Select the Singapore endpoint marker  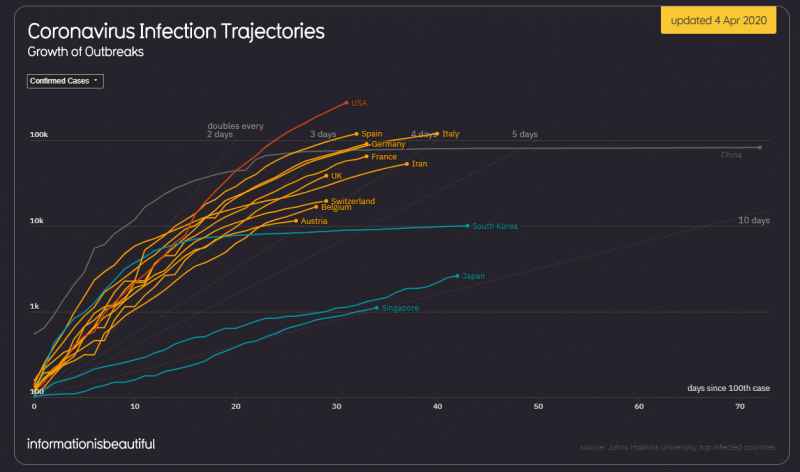coord(376,308)
